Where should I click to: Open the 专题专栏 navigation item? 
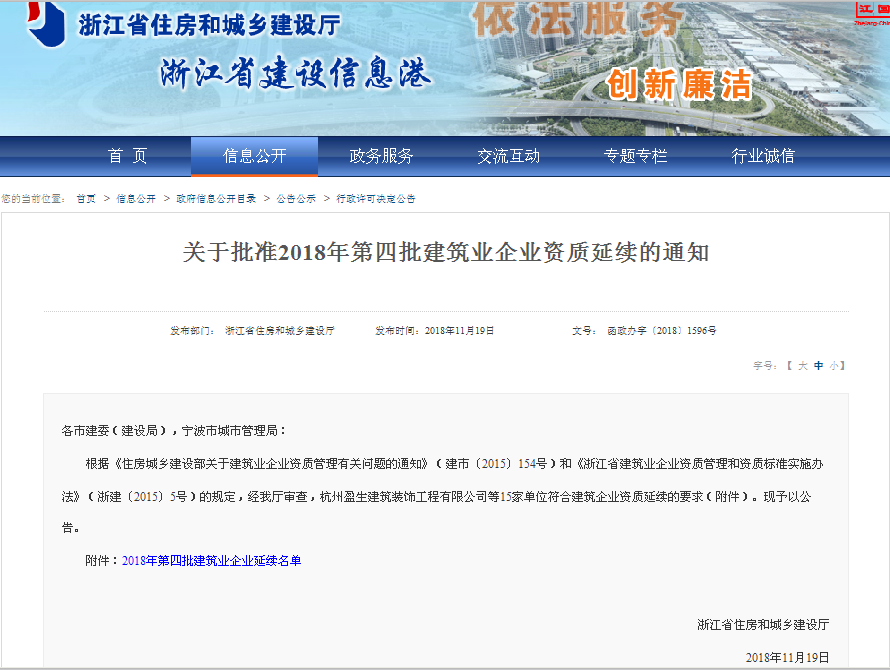(635, 156)
